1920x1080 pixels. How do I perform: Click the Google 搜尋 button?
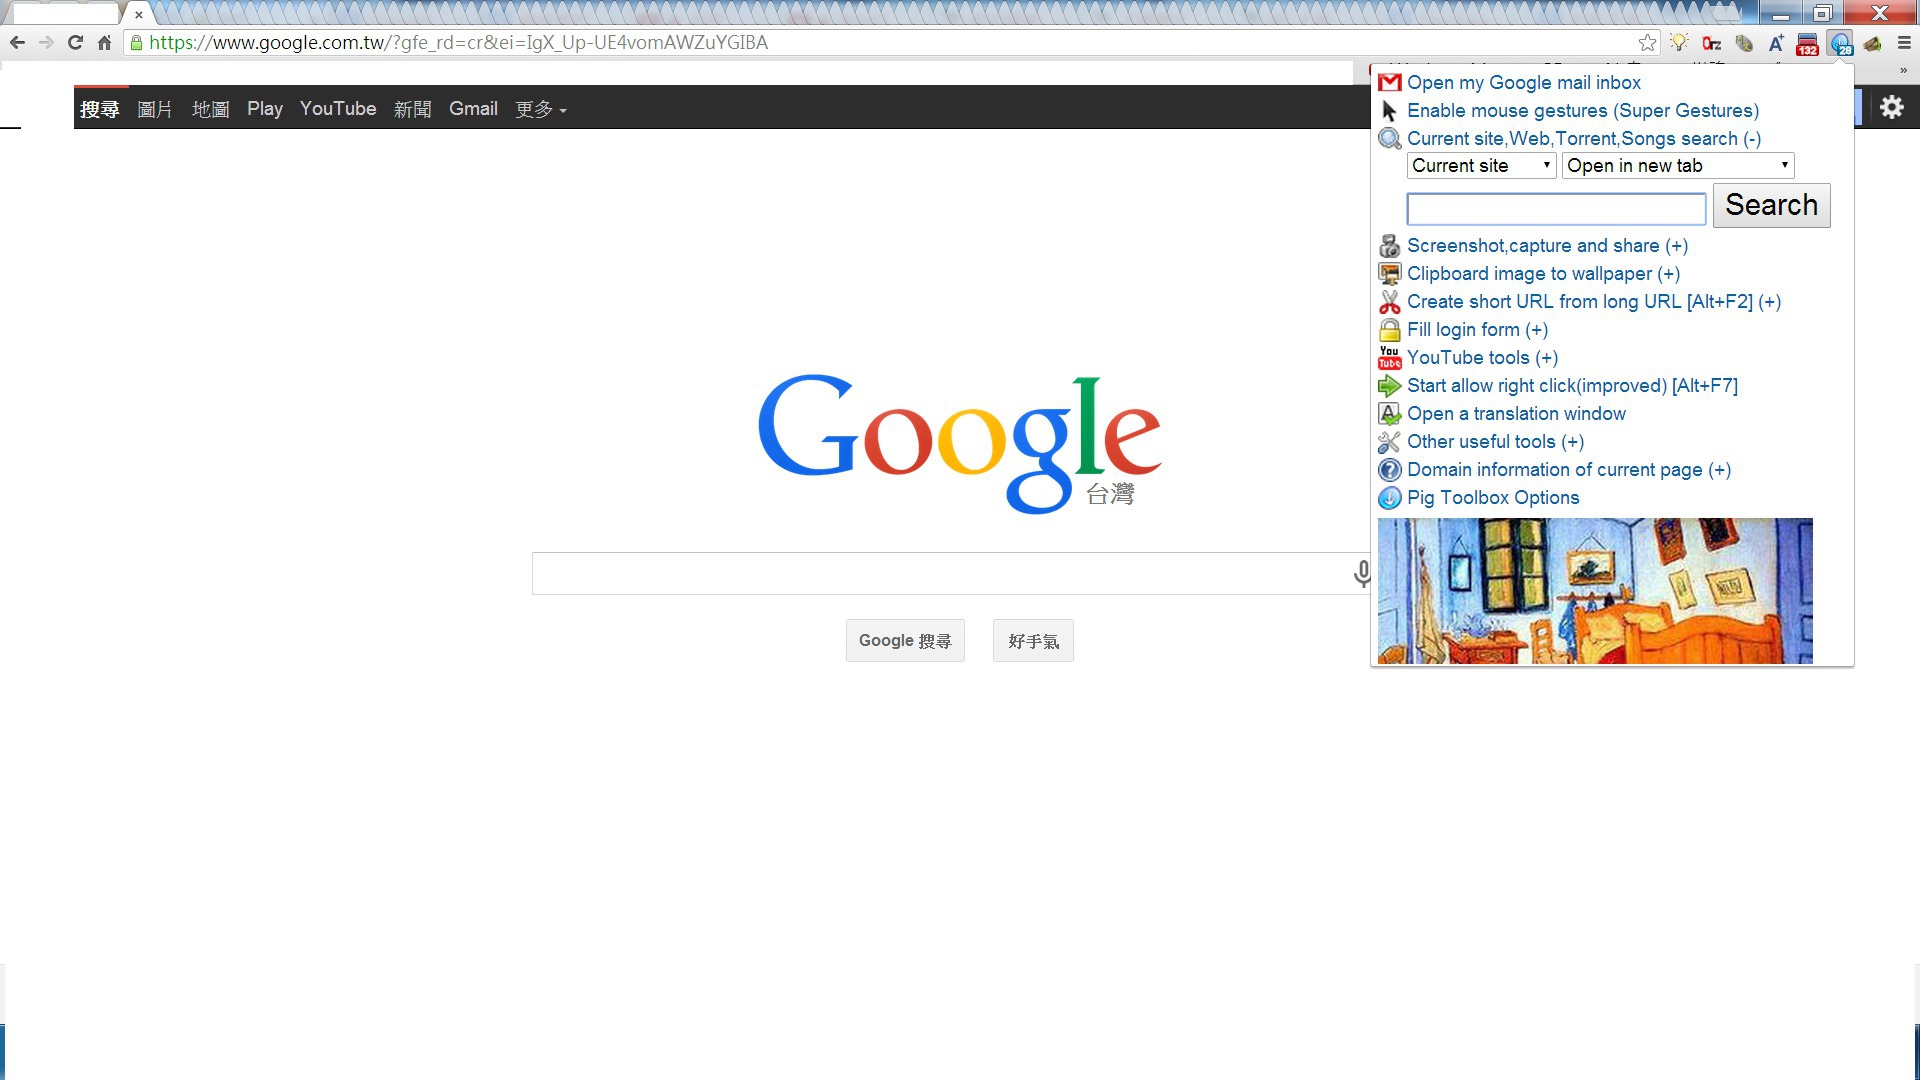click(904, 641)
